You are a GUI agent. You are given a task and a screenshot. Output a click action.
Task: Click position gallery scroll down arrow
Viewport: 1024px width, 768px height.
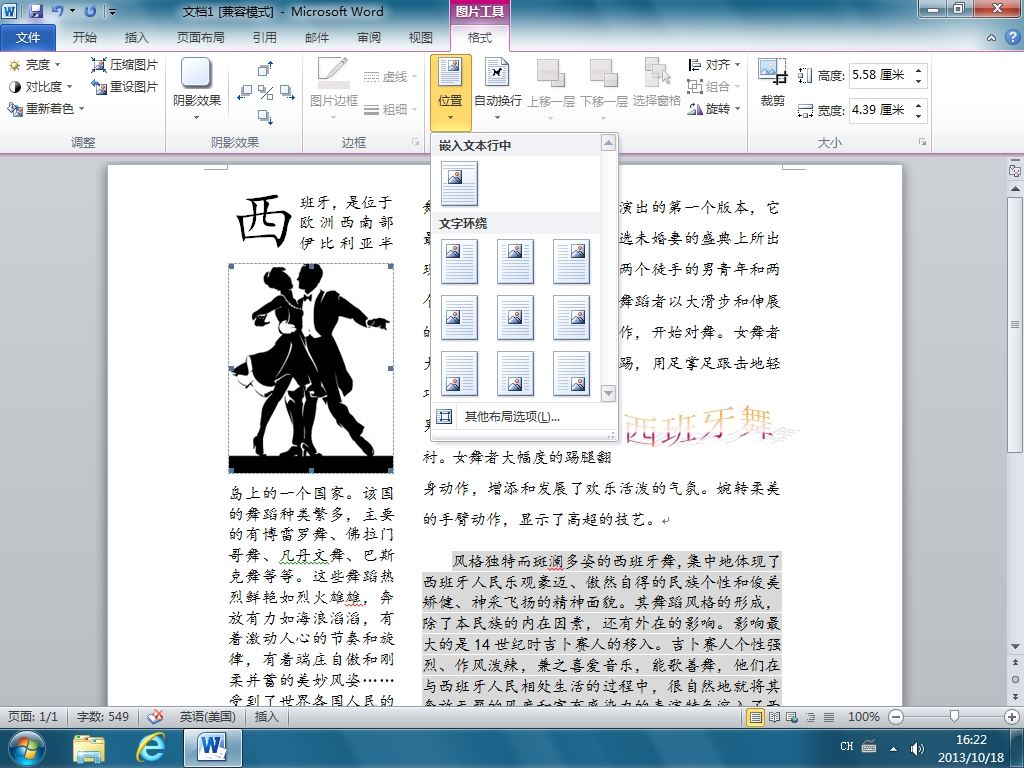pos(608,393)
